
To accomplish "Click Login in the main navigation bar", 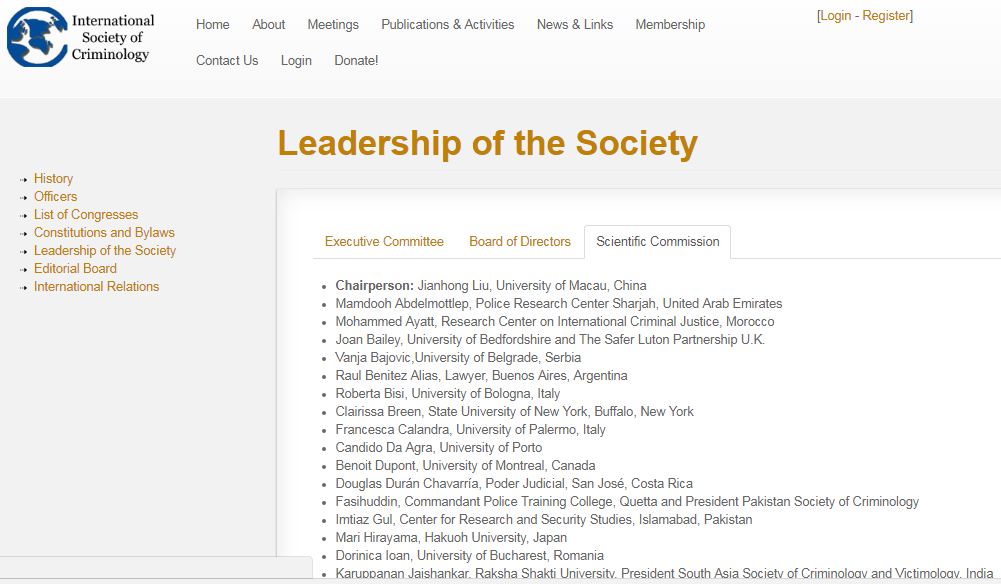I will (296, 60).
